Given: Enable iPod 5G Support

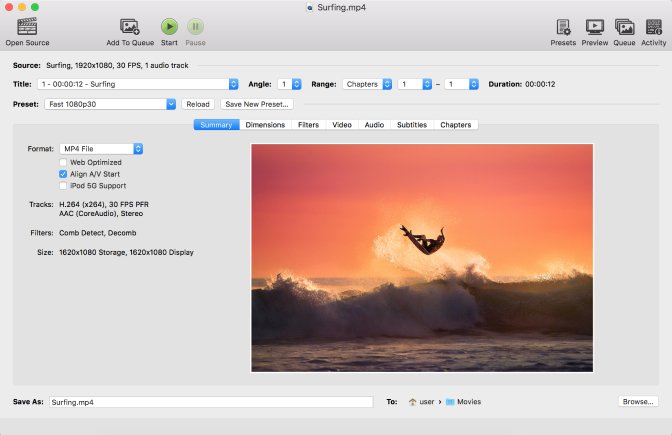Looking at the screenshot, I should (x=63, y=186).
